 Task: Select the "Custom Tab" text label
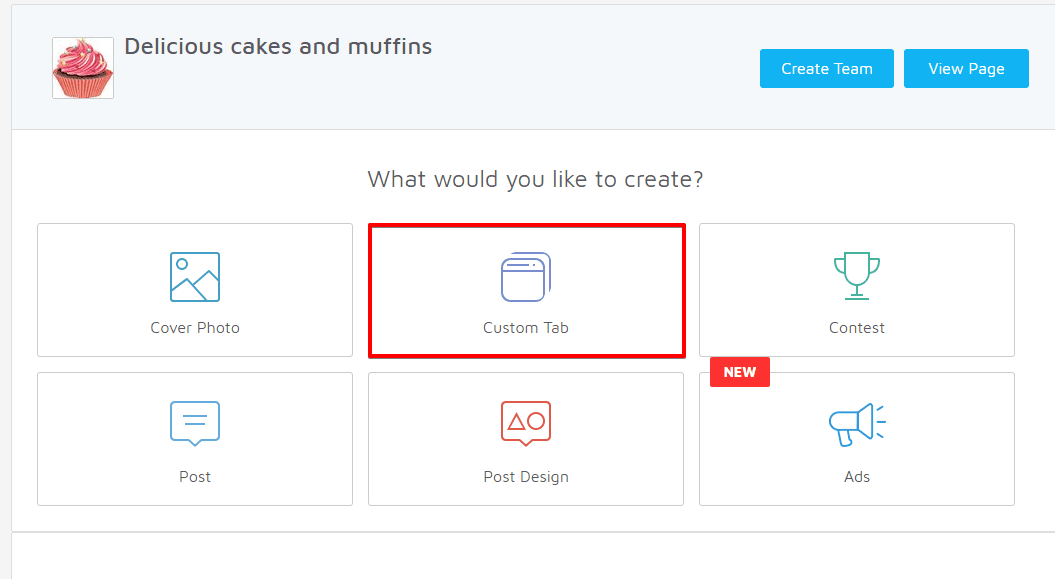coord(526,328)
